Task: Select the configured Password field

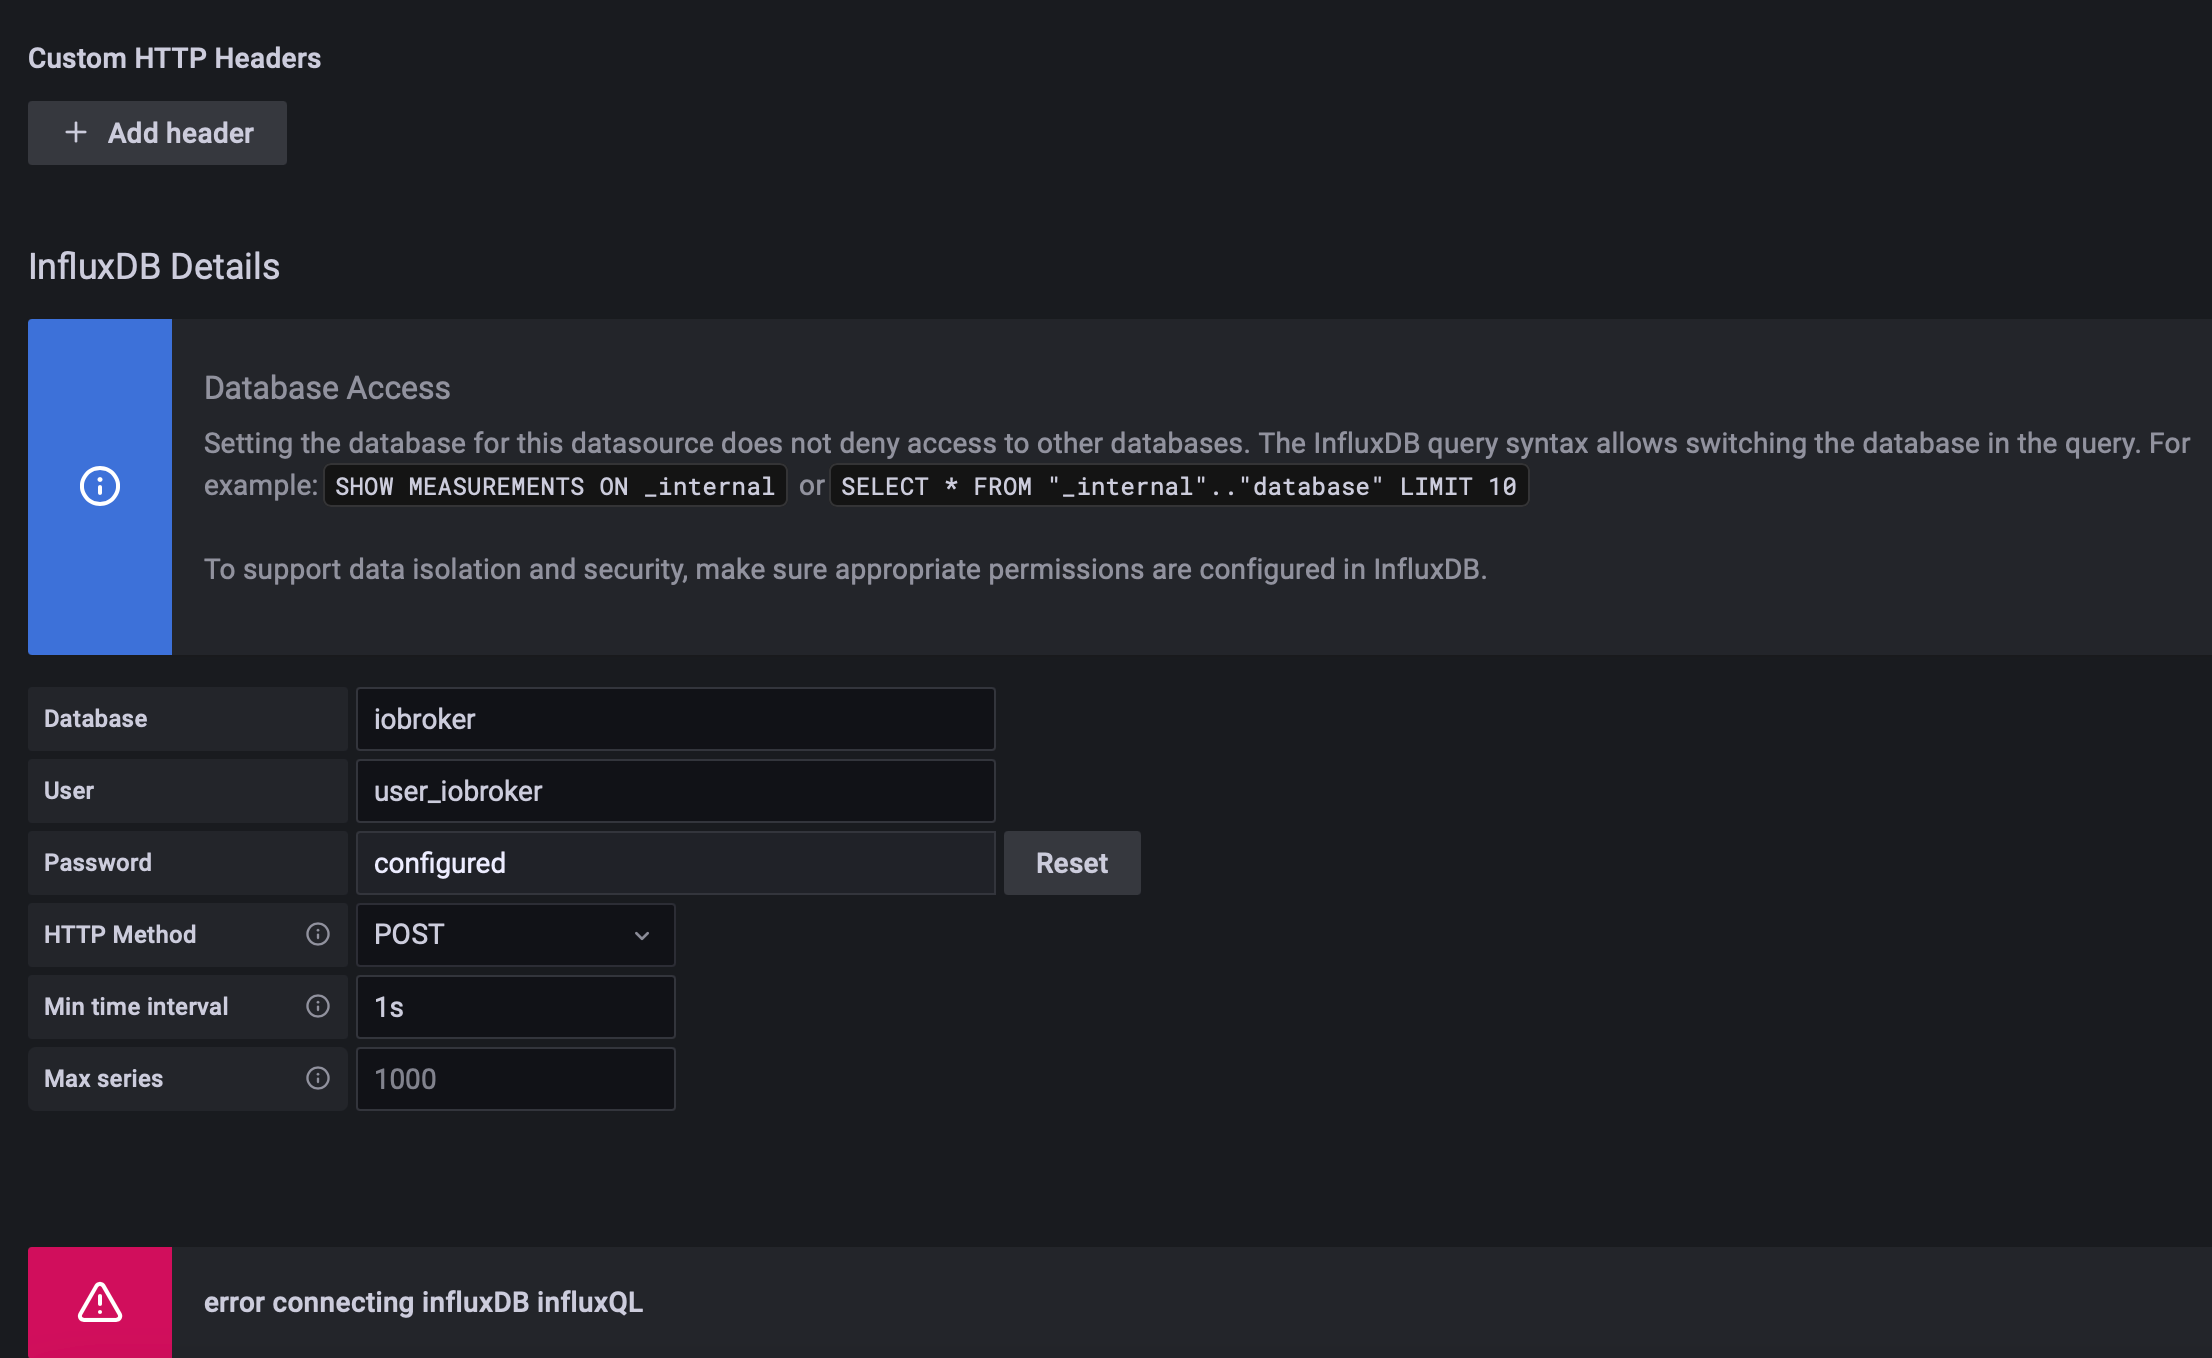Action: click(x=675, y=863)
